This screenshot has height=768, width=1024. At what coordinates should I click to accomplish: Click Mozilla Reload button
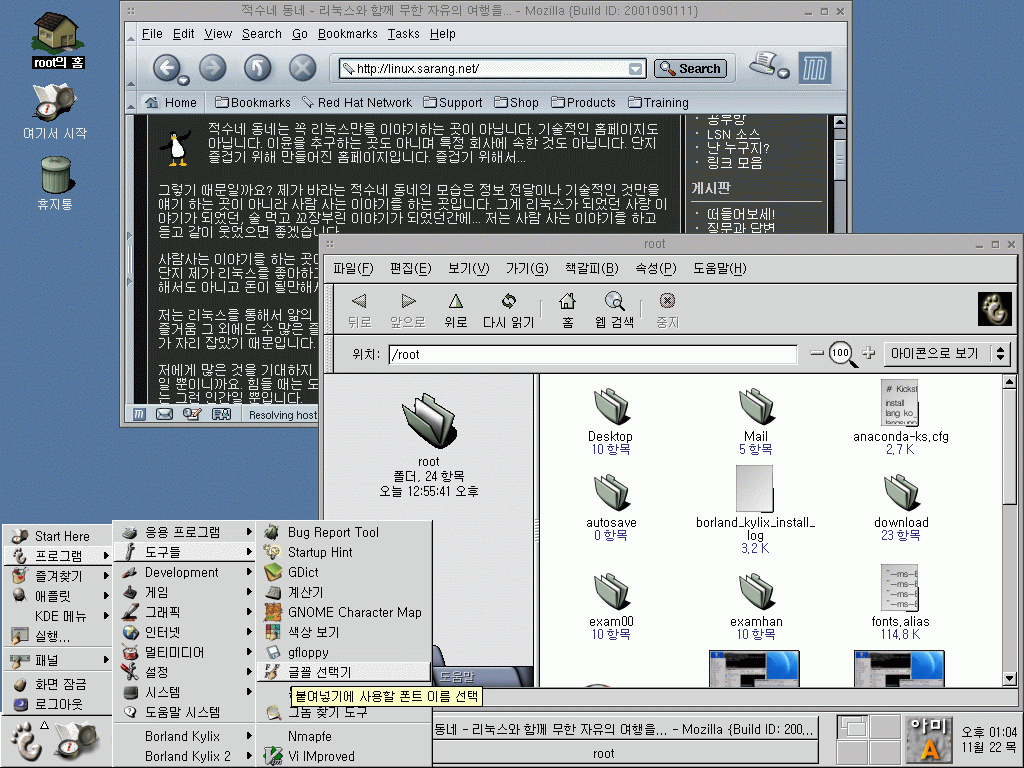[257, 67]
